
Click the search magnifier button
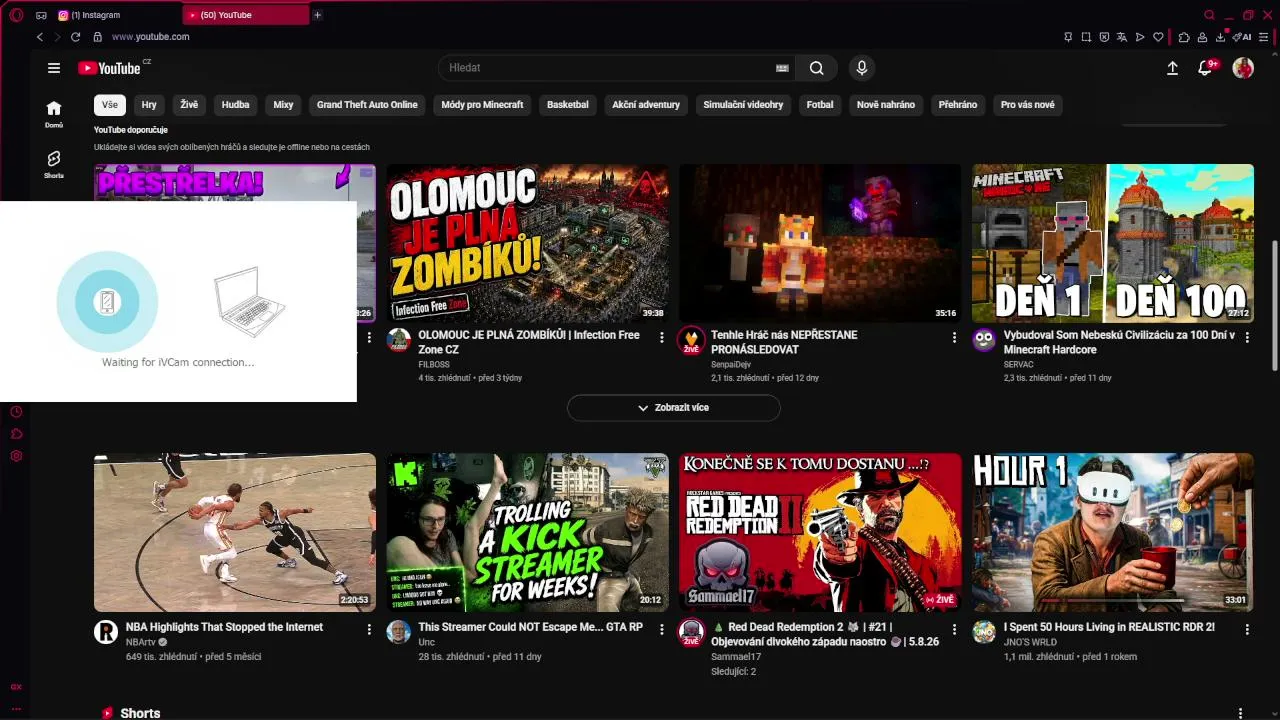click(x=817, y=68)
